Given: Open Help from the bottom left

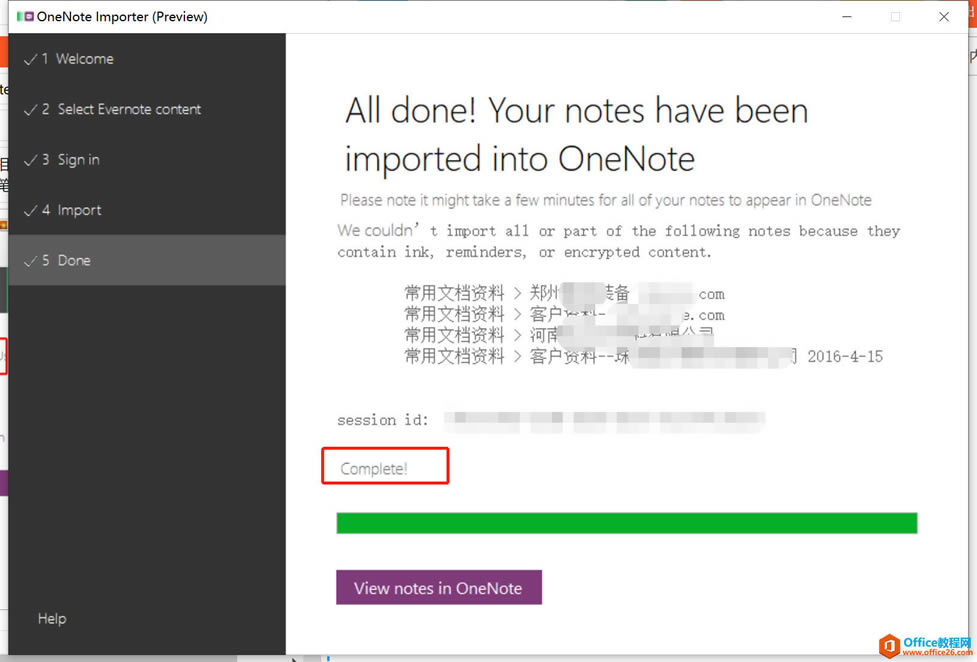Looking at the screenshot, I should 51,618.
